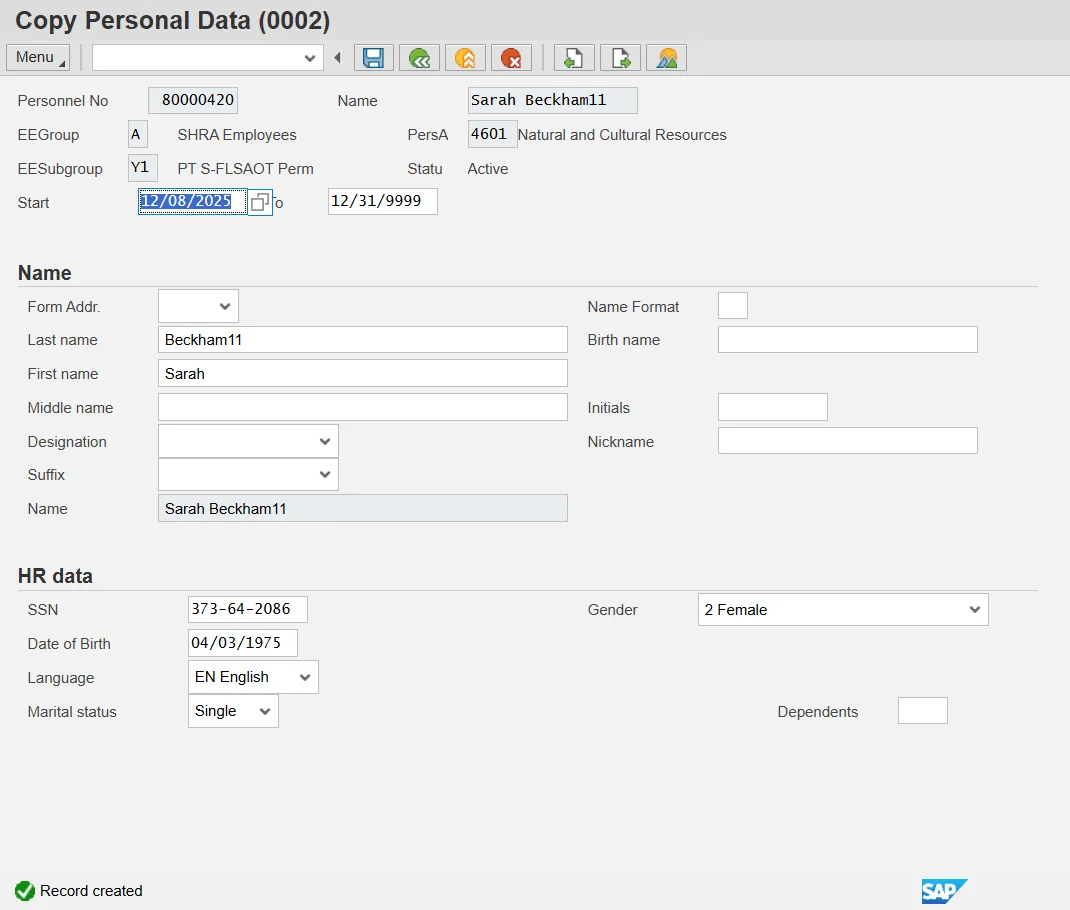Image resolution: width=1070 pixels, height=910 pixels.
Task: Click the orange Exit icon
Action: [x=465, y=58]
